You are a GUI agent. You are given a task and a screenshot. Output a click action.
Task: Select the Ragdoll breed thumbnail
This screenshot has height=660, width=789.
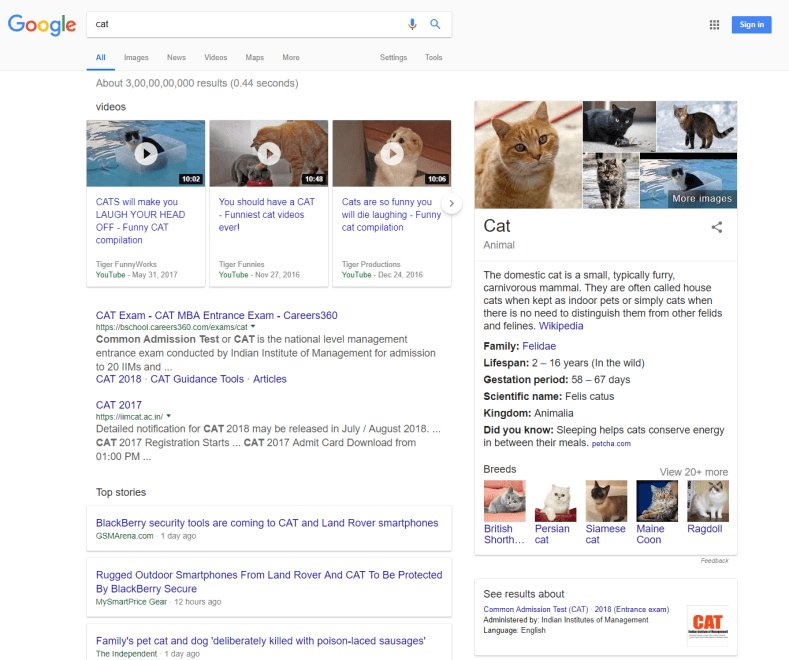click(x=708, y=501)
